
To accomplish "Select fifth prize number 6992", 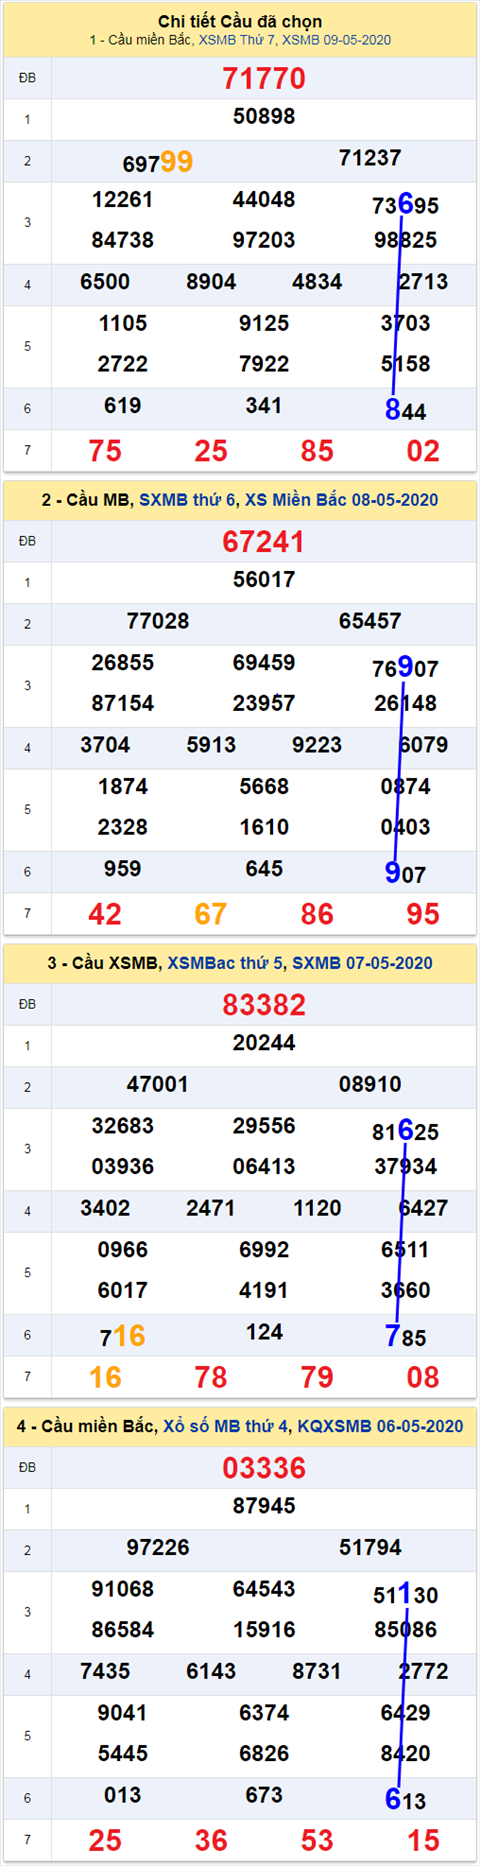I will tap(264, 1250).
